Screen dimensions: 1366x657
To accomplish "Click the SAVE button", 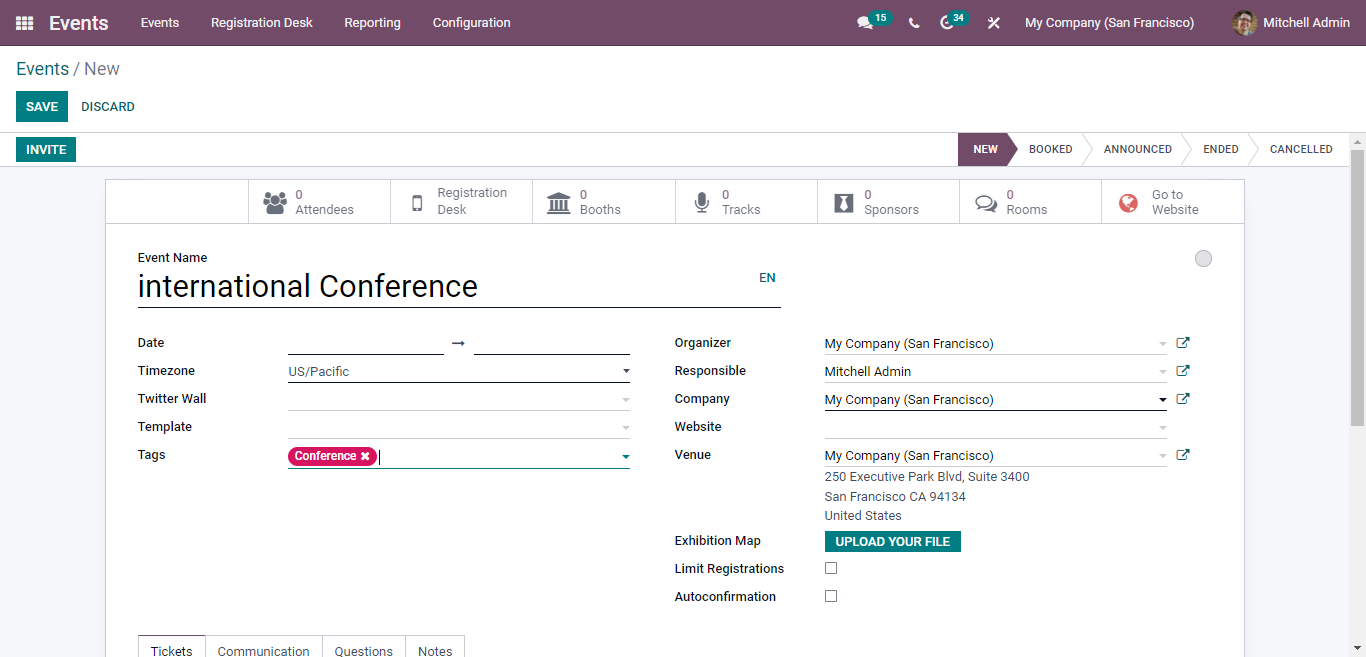I will coord(42,107).
